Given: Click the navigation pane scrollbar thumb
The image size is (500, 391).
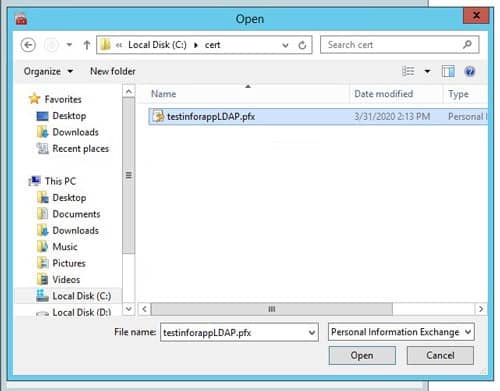Looking at the screenshot, I should click(129, 176).
